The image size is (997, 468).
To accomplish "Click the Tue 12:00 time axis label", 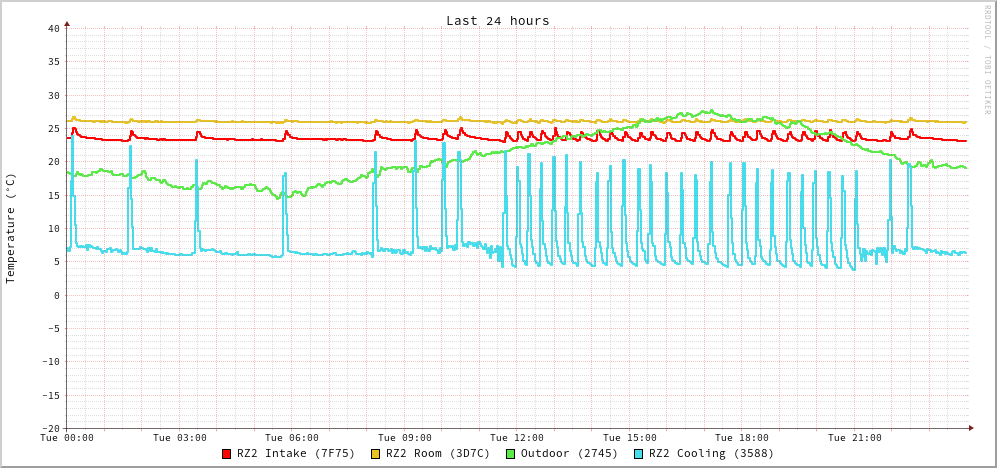I will [517, 438].
